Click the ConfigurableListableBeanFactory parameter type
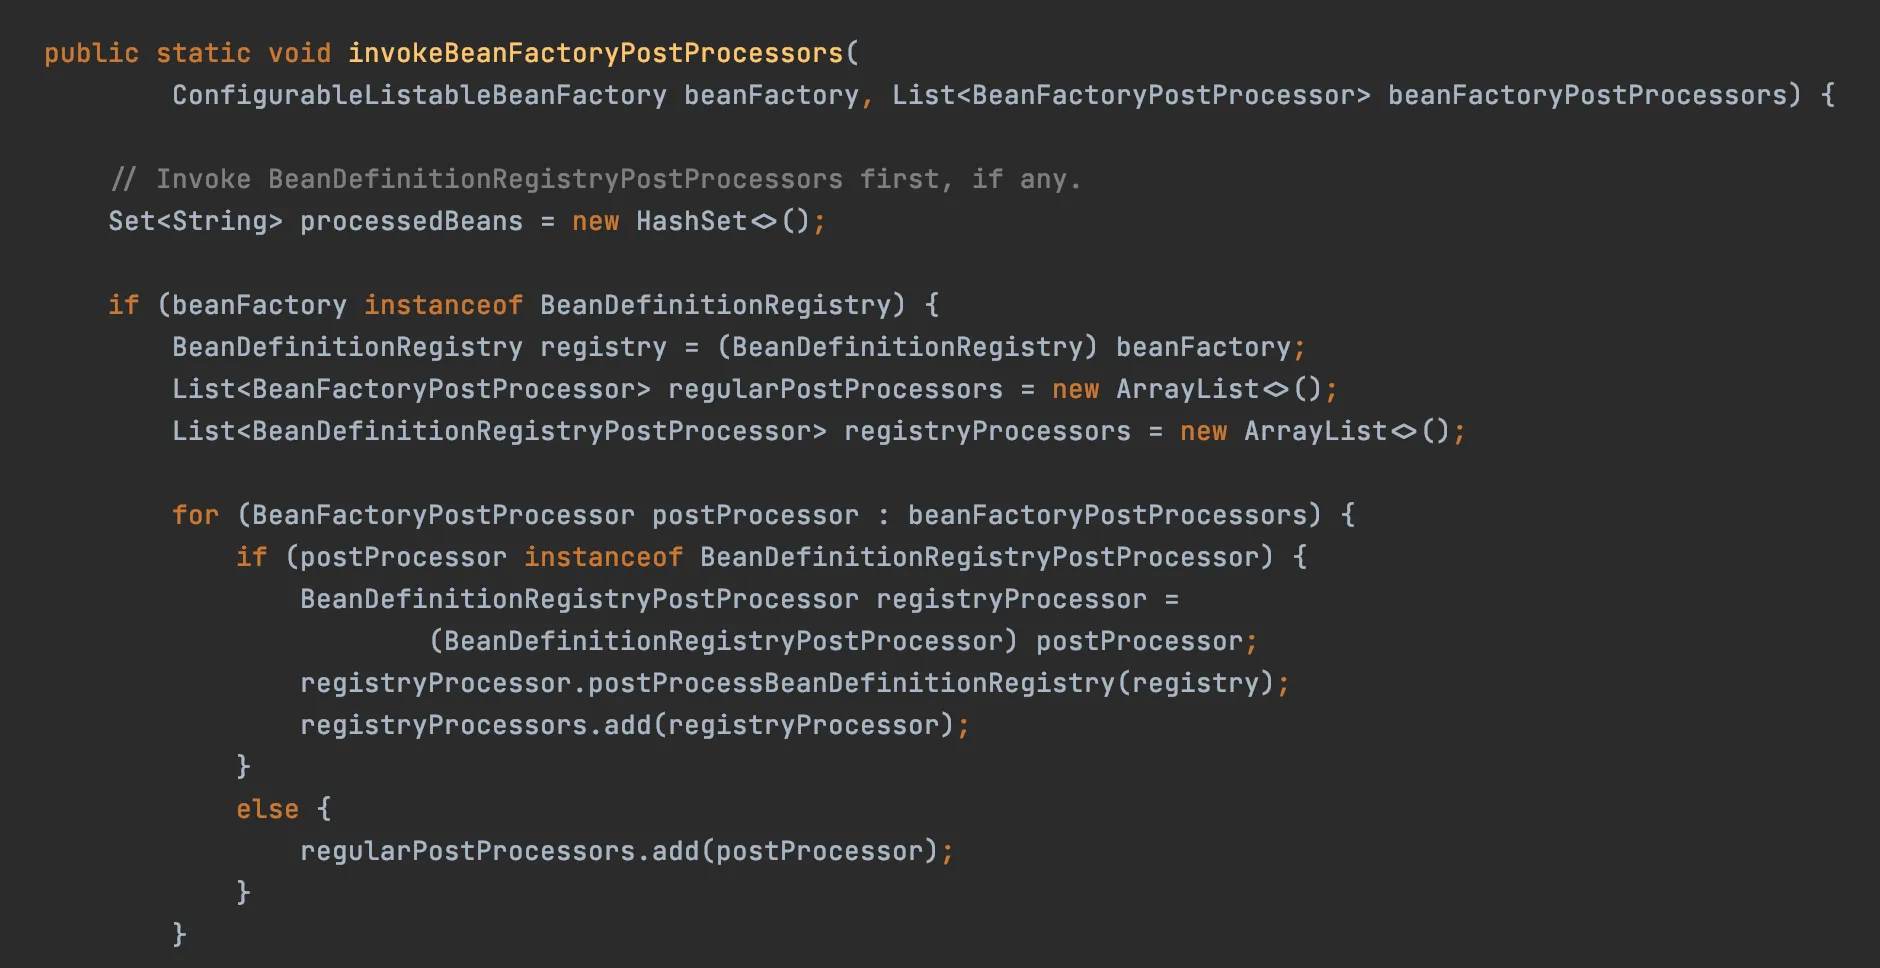 coord(419,95)
